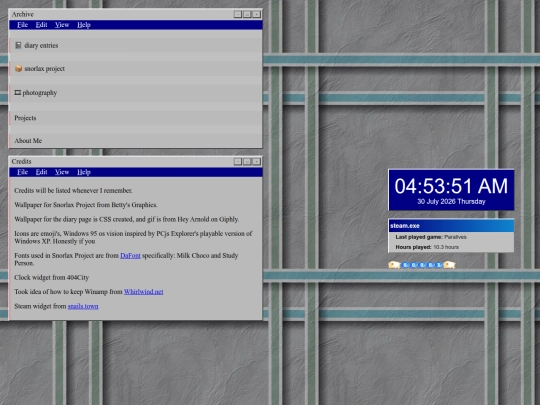Click the right sheep icon by the counter

tap(449, 265)
